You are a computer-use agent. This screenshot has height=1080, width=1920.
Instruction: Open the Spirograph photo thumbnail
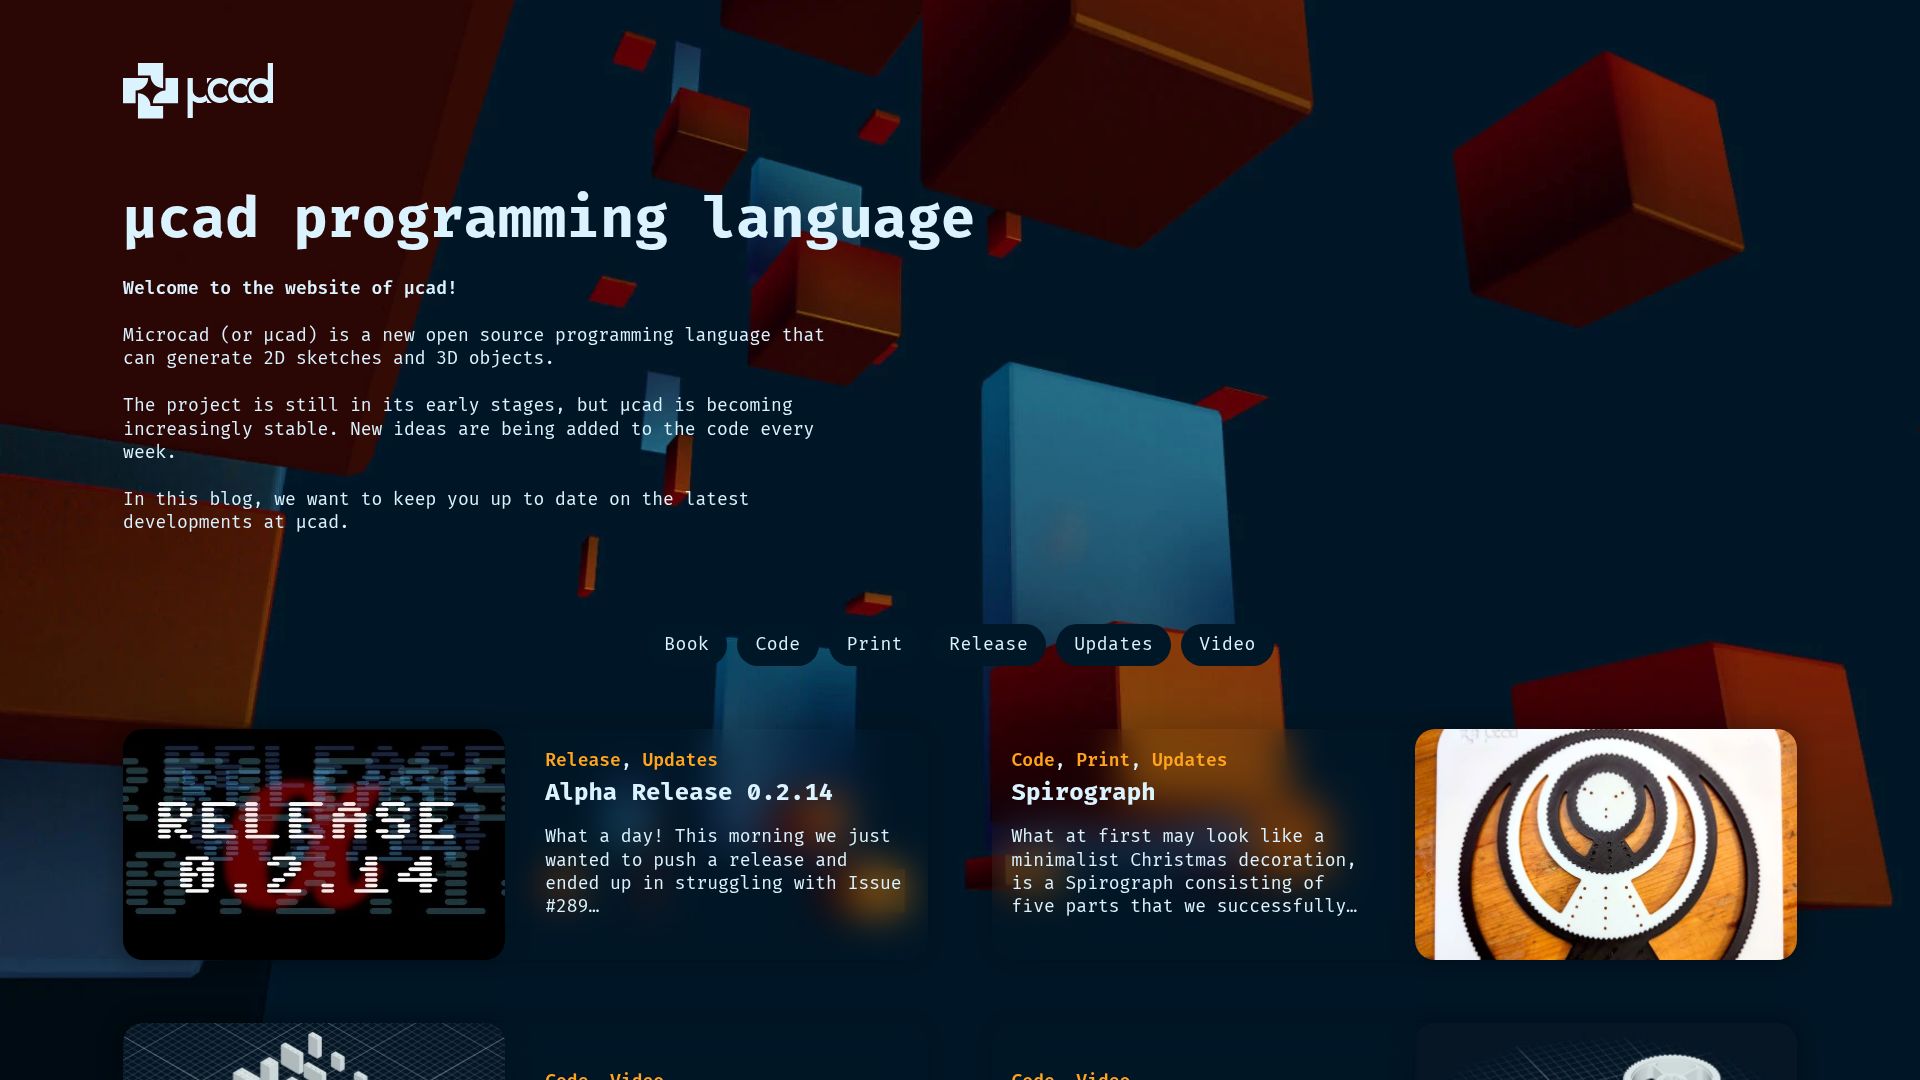[1606, 844]
